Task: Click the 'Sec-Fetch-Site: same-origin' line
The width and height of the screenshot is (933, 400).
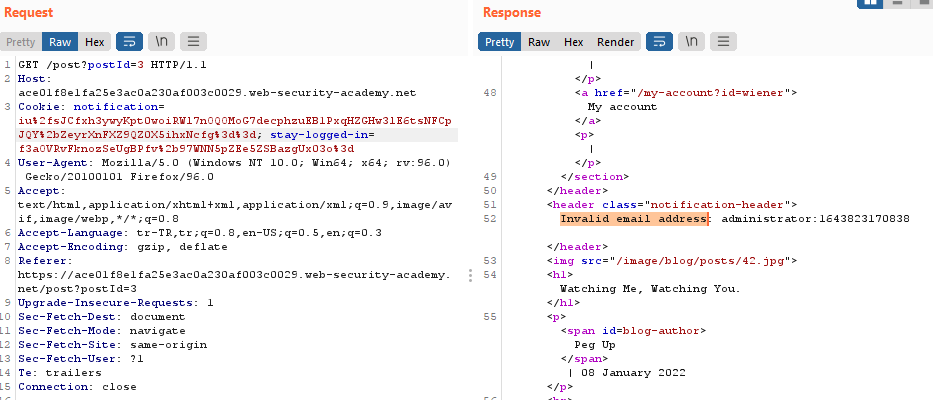Action: [x=112, y=345]
